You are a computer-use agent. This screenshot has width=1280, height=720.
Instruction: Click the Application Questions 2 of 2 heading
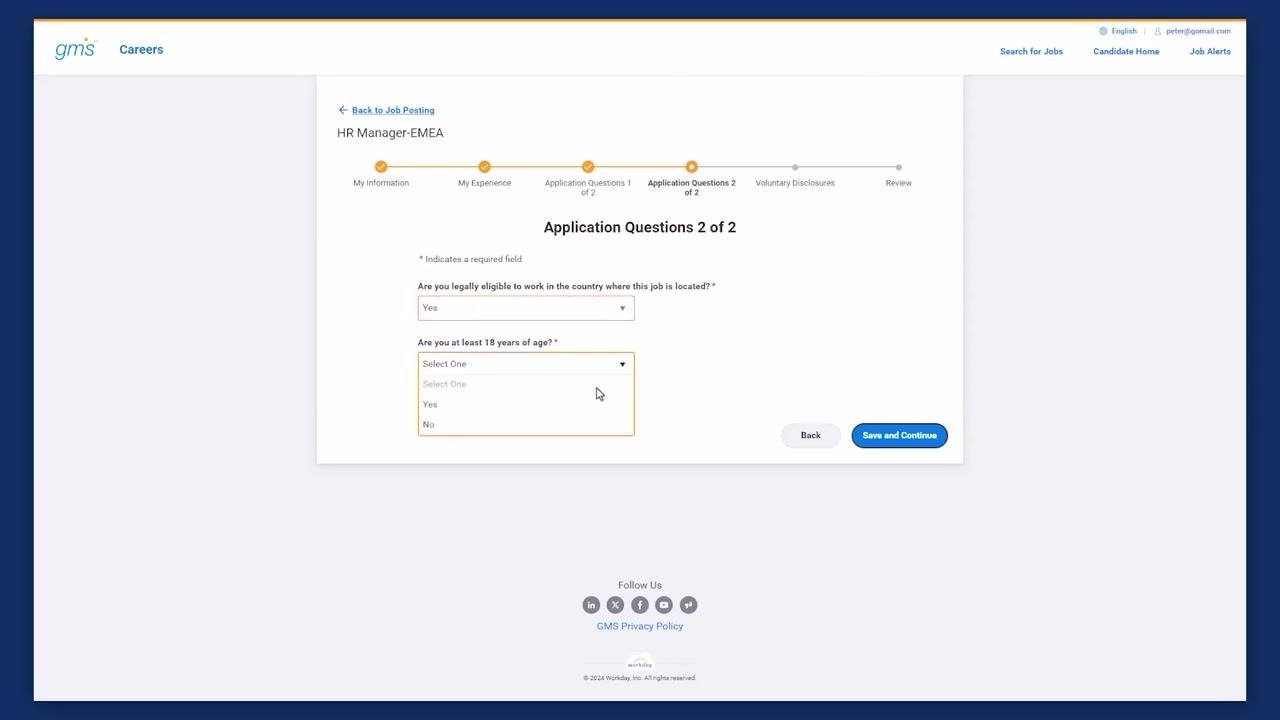point(640,227)
